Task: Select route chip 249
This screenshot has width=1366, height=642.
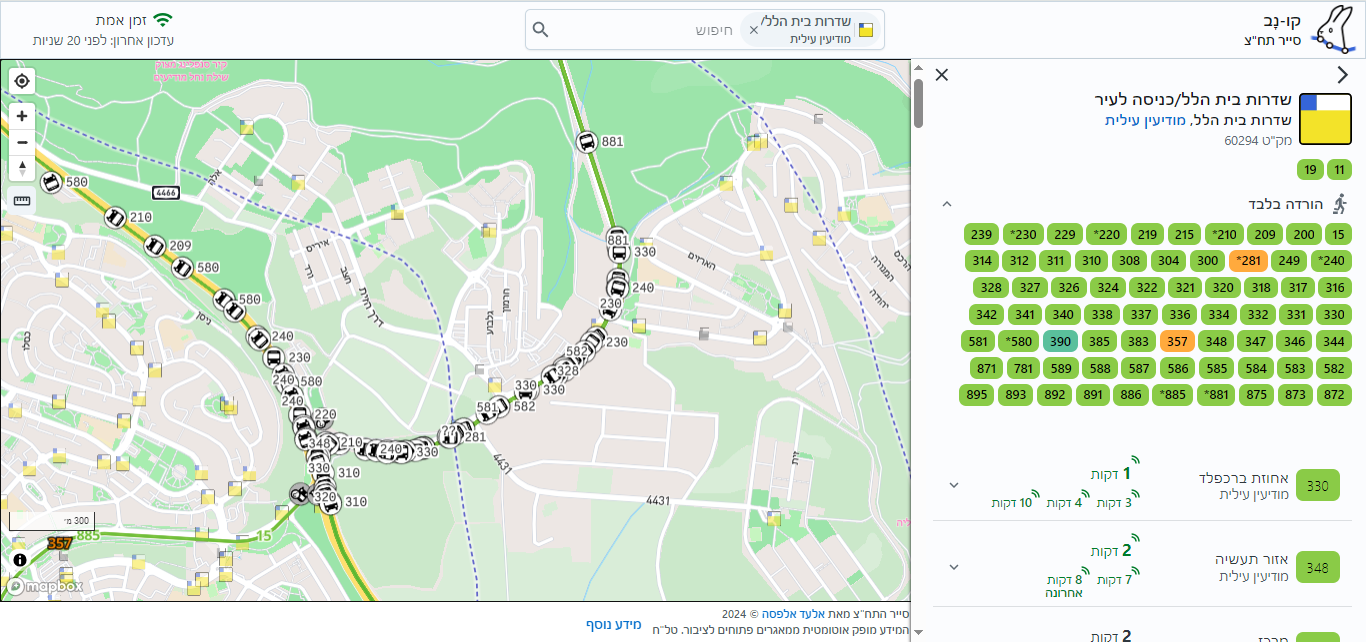Action: (1289, 261)
